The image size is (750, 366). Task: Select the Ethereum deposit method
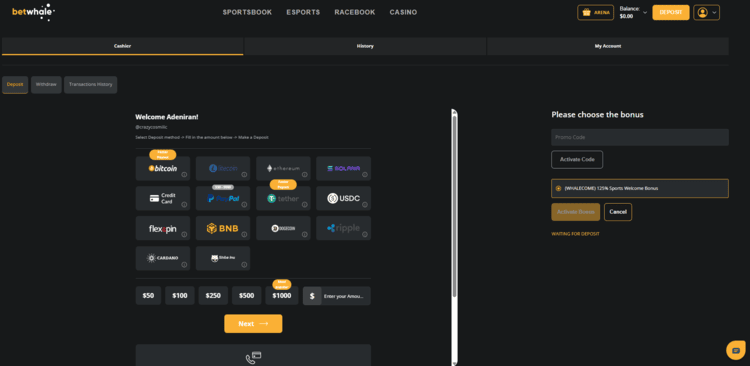(283, 168)
